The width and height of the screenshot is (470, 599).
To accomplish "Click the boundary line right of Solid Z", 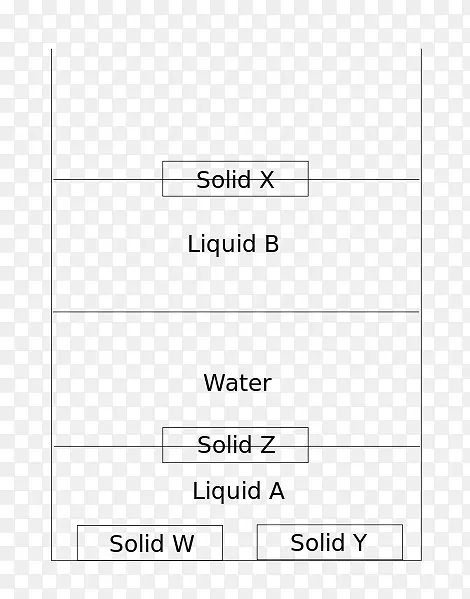I will pos(364,446).
